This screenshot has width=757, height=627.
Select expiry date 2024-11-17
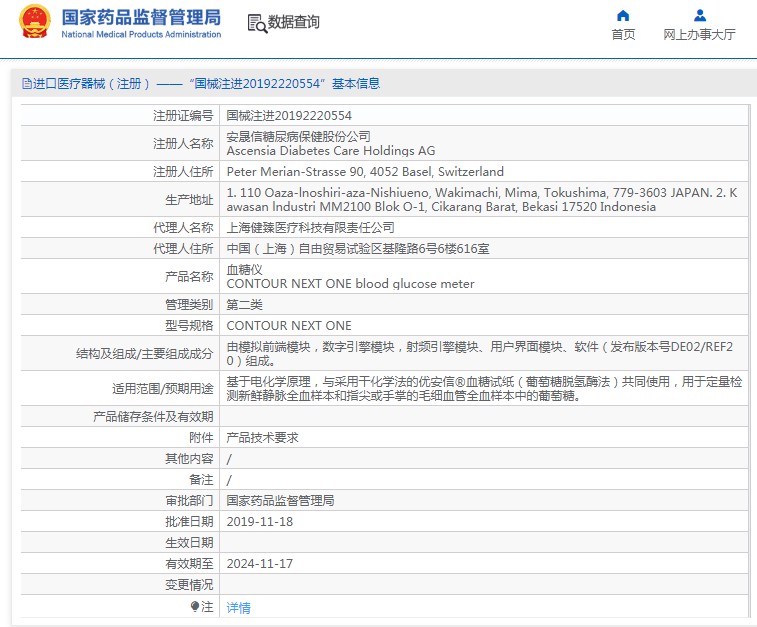[260, 564]
